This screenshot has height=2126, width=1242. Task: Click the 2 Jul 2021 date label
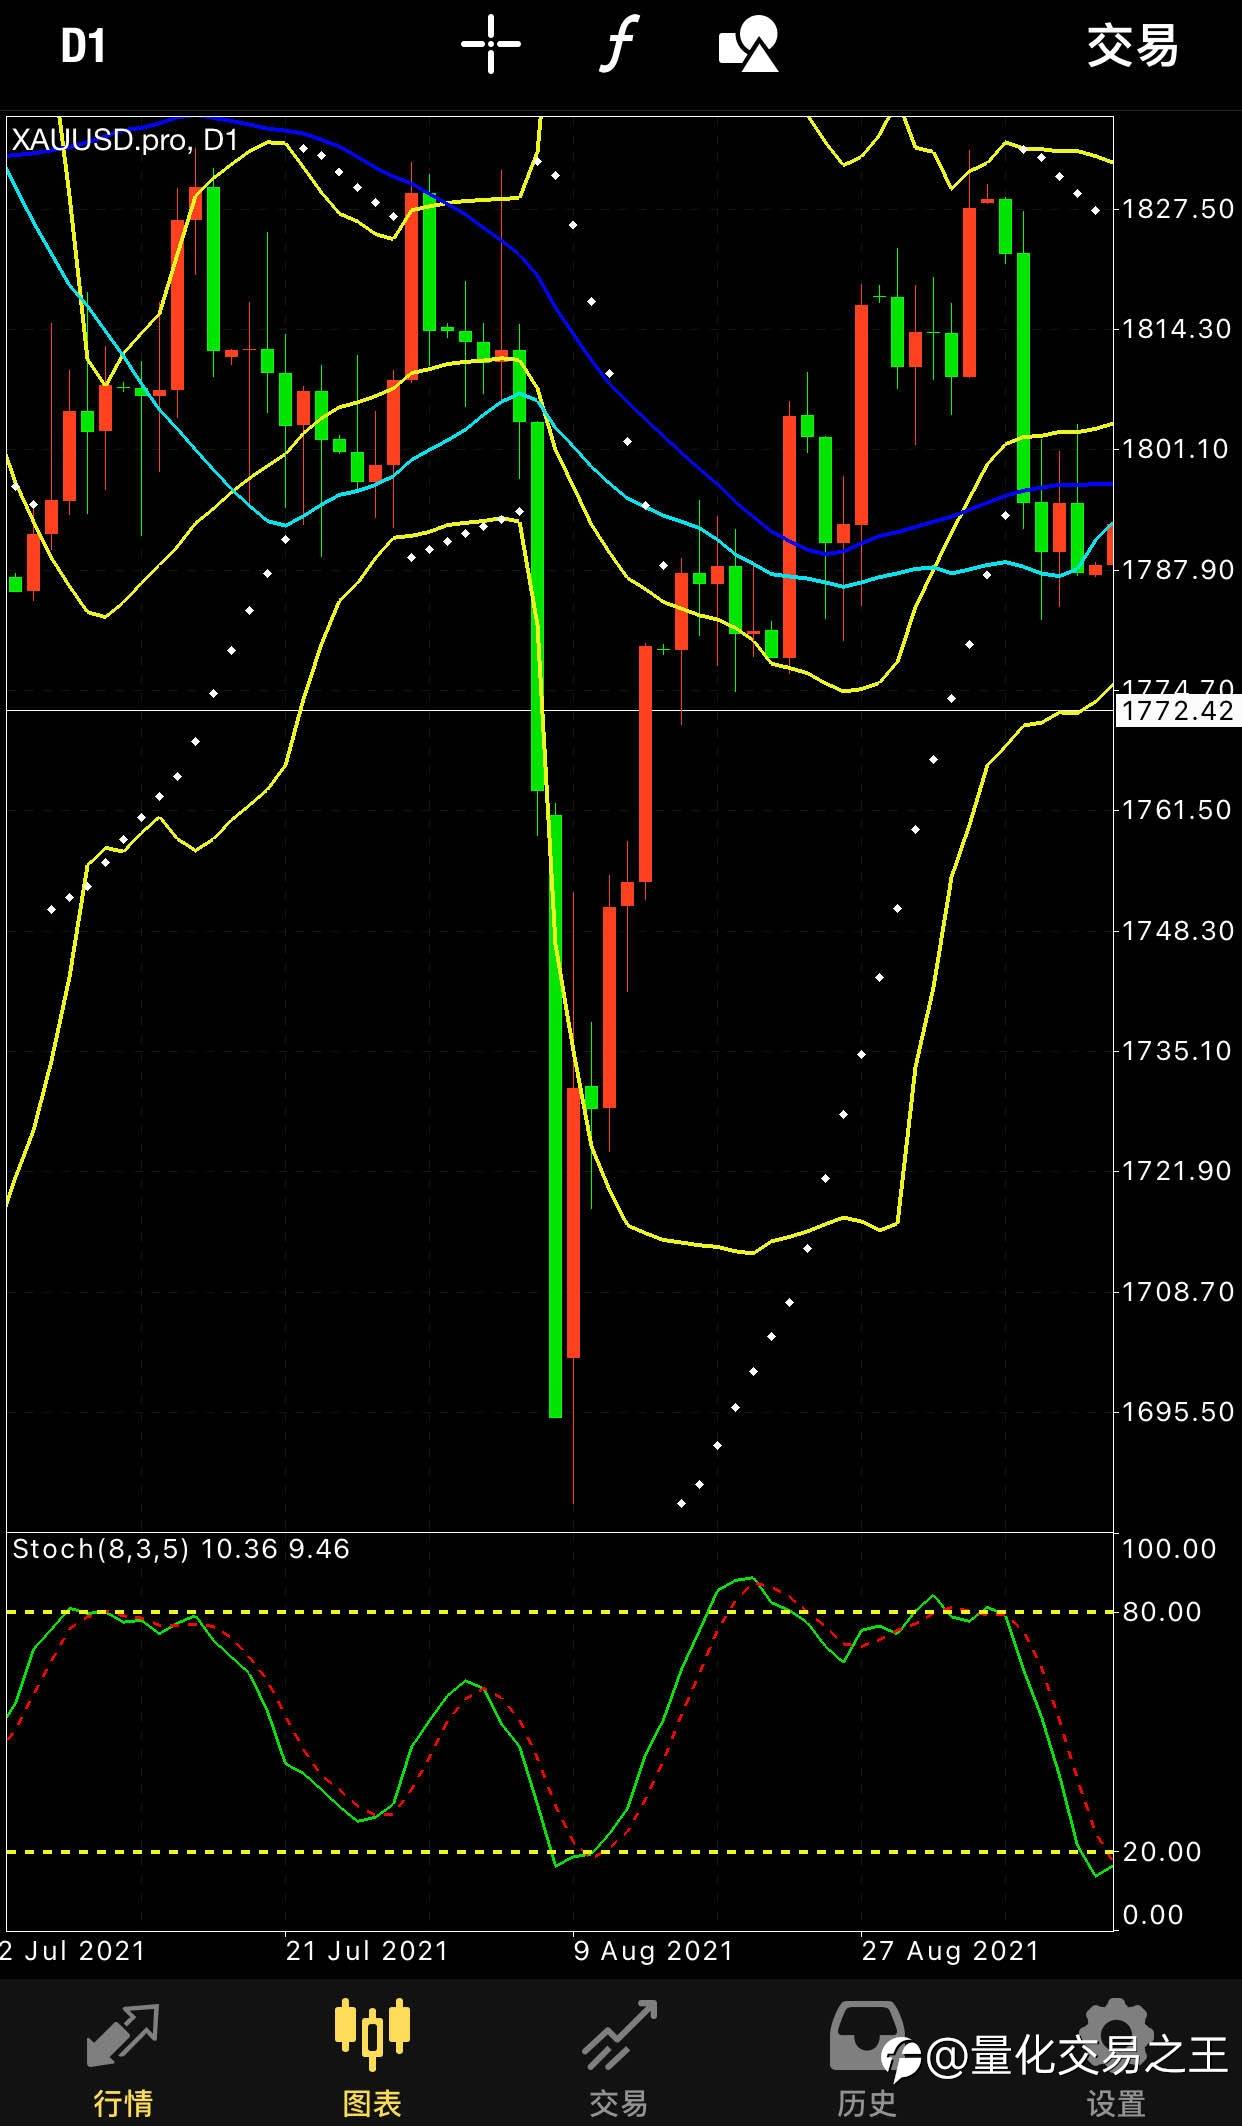[x=73, y=1951]
